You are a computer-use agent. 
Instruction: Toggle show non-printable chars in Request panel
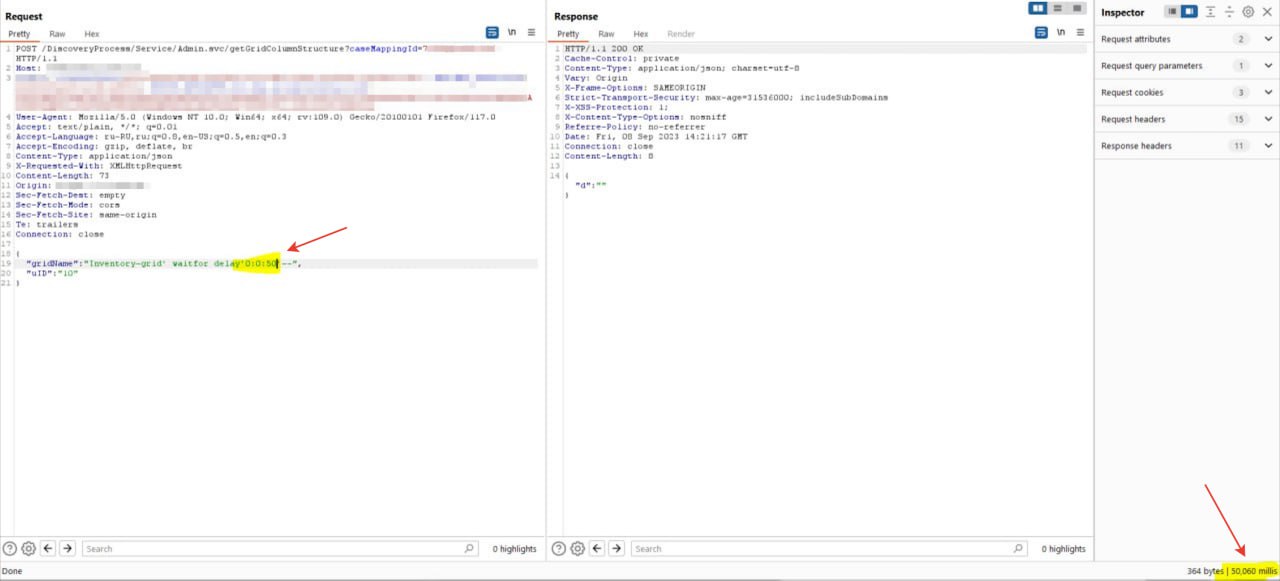(x=512, y=33)
